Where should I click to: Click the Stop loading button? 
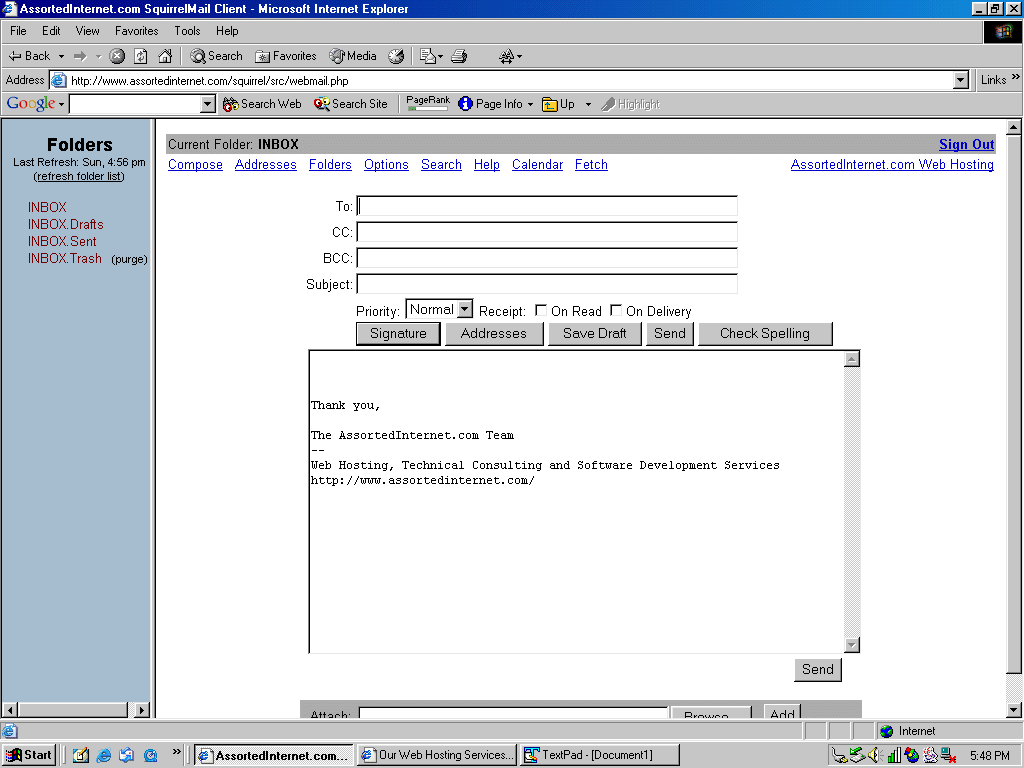click(117, 56)
